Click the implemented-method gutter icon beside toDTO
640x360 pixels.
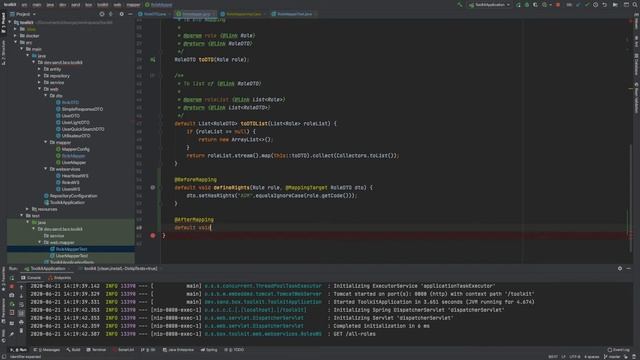[153, 60]
